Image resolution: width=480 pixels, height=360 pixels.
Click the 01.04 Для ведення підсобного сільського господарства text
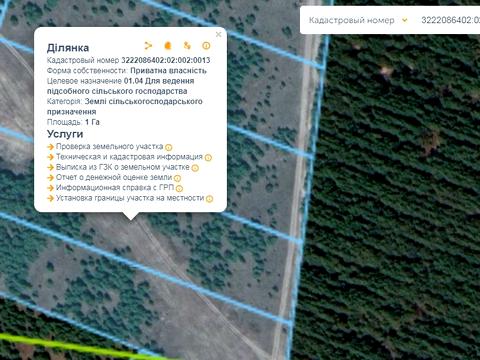click(120, 86)
